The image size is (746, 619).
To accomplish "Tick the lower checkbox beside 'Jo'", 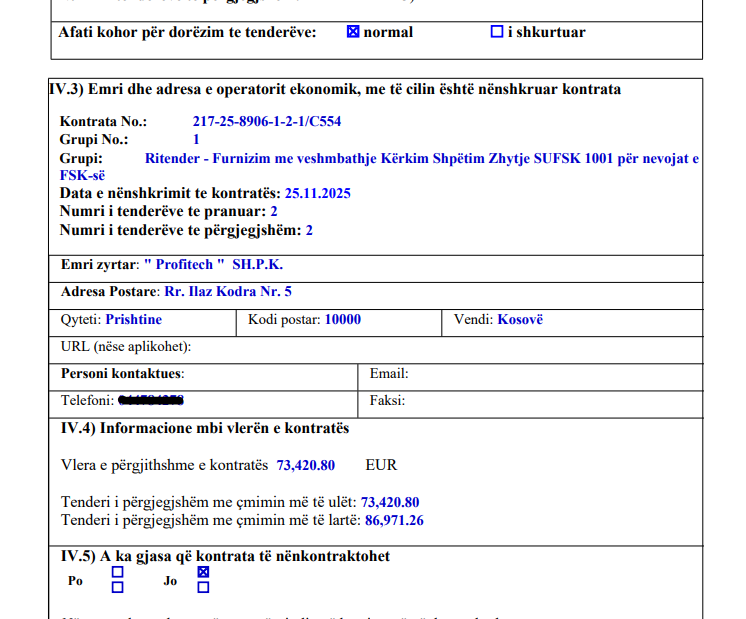I will [204, 588].
